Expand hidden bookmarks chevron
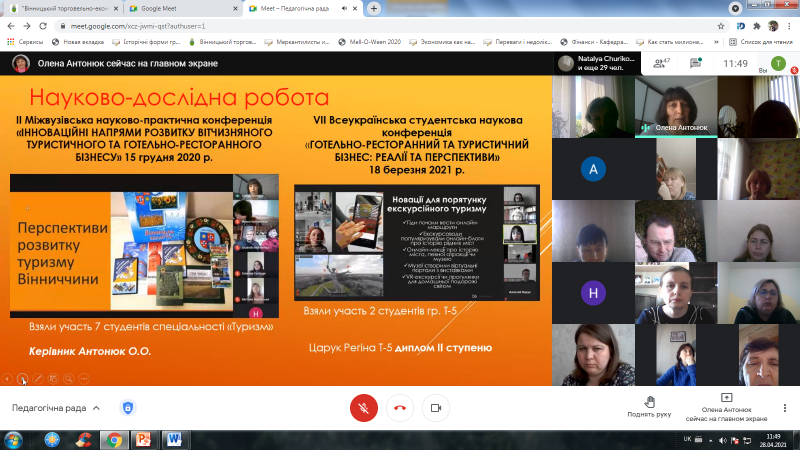Image resolution: width=800 pixels, height=450 pixels. [x=716, y=42]
